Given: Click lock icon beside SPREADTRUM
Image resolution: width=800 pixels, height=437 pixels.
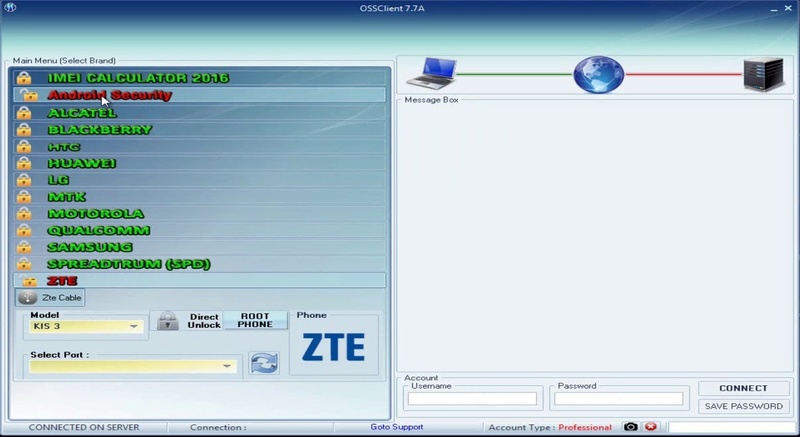Looking at the screenshot, I should 24,264.
